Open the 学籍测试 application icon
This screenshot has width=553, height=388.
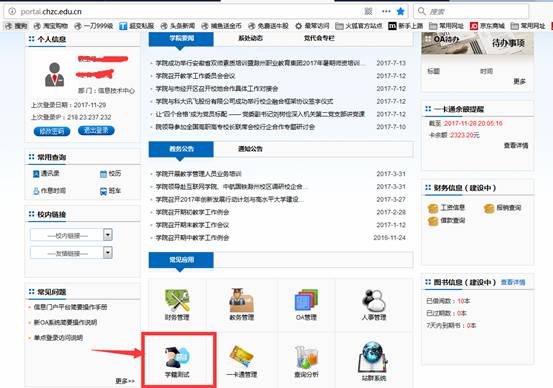(x=177, y=362)
